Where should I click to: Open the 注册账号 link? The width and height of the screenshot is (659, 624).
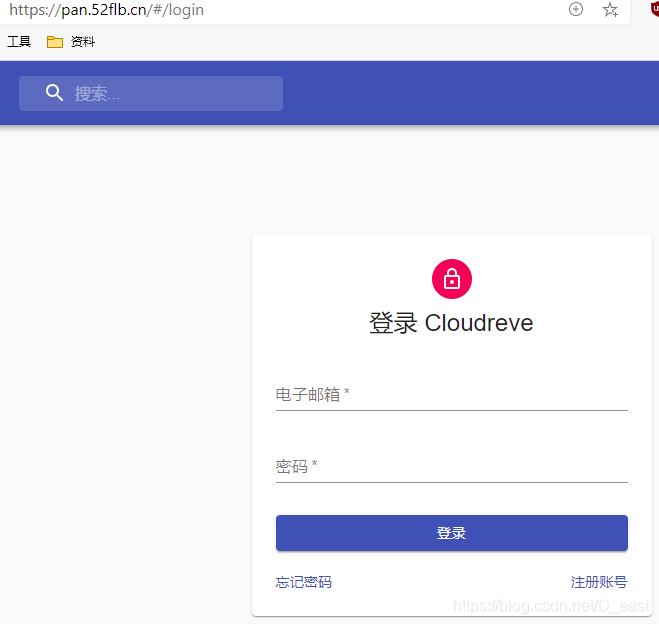click(x=599, y=582)
